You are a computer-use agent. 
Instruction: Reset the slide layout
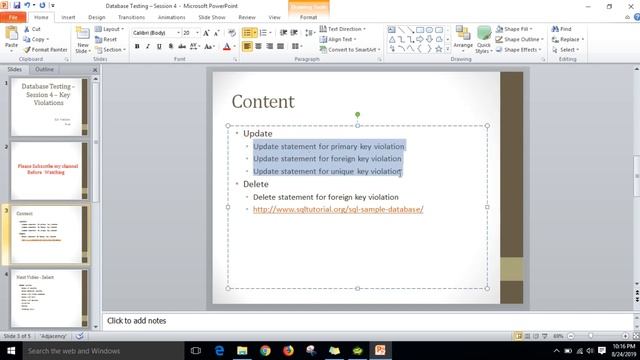click(106, 39)
